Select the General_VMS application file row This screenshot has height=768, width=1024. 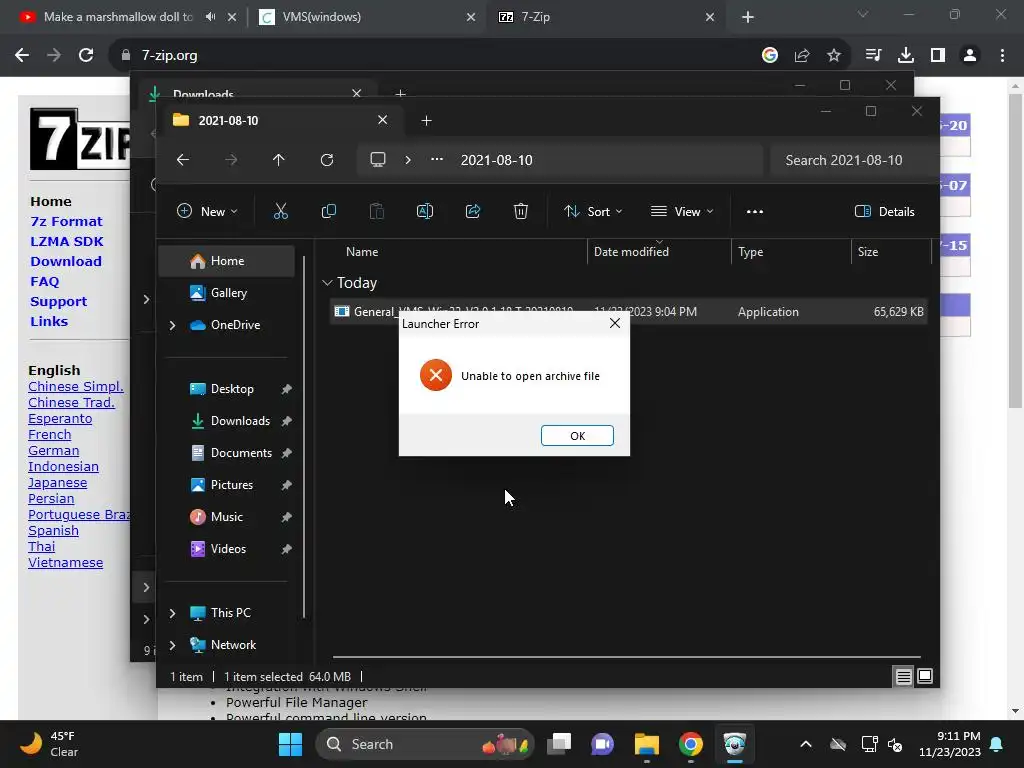click(628, 312)
